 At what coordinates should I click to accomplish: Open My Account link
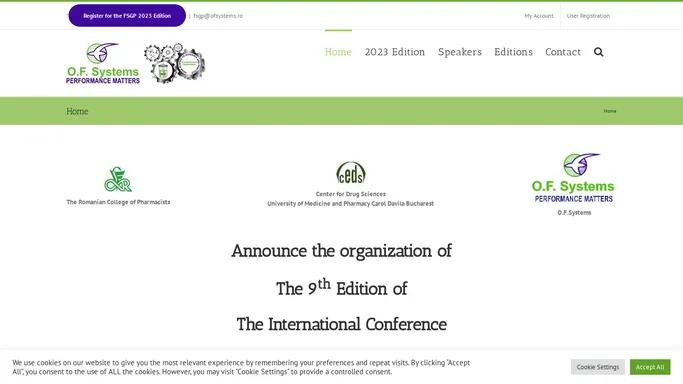click(539, 16)
